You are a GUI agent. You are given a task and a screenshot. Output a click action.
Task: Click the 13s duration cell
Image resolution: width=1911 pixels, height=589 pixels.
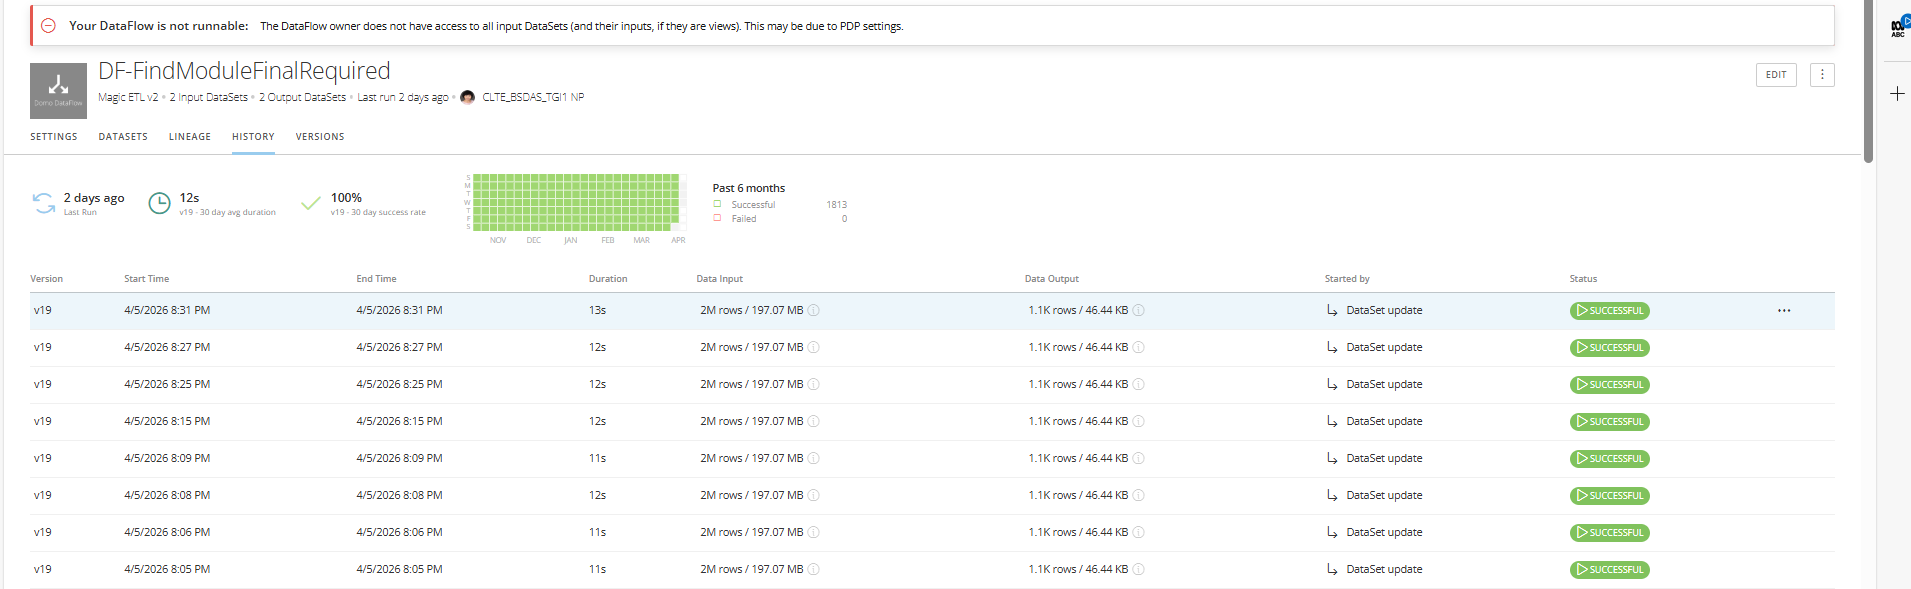[597, 311]
